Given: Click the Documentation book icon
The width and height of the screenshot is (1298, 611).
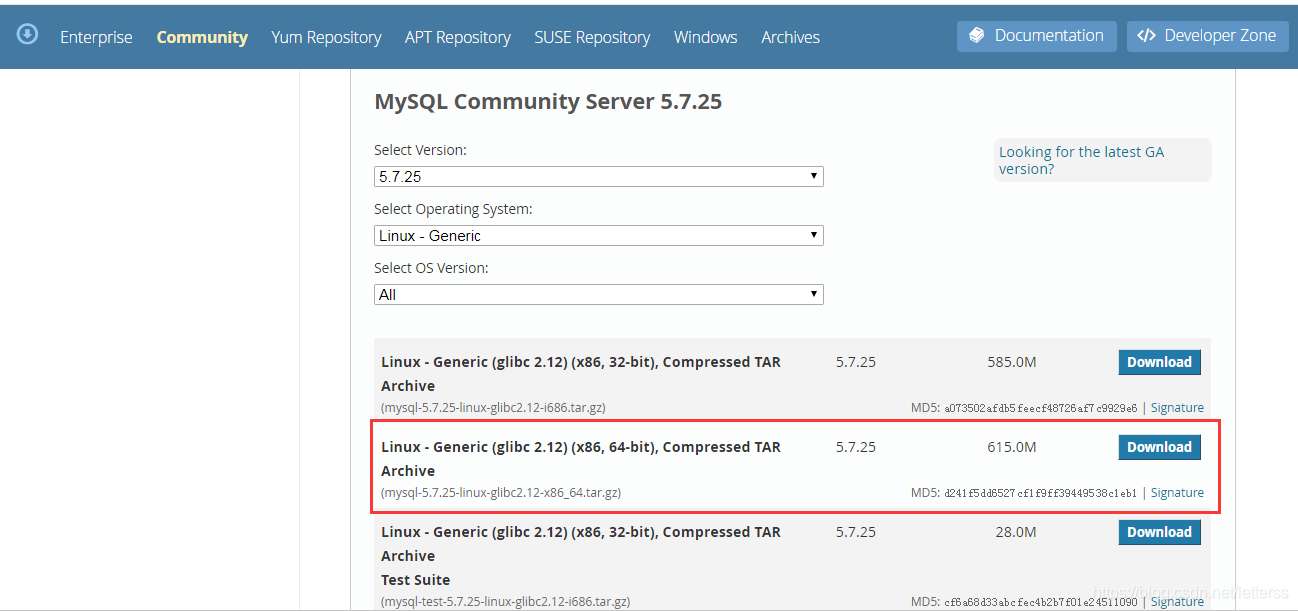Looking at the screenshot, I should click(x=977, y=36).
